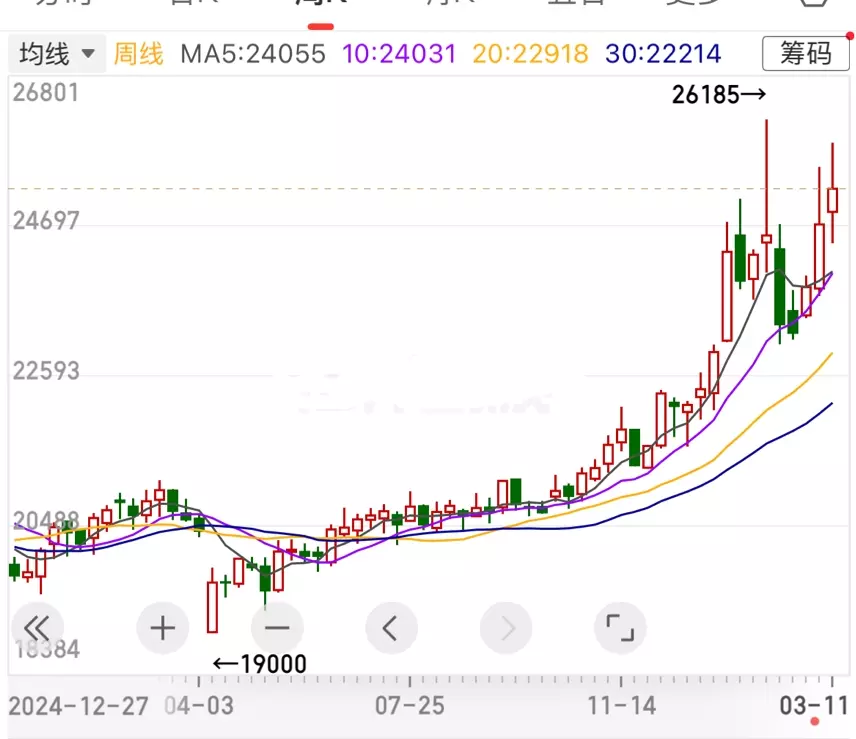Collapse the toolbar with the double-left arrow
This screenshot has width=856, height=739.
37,628
